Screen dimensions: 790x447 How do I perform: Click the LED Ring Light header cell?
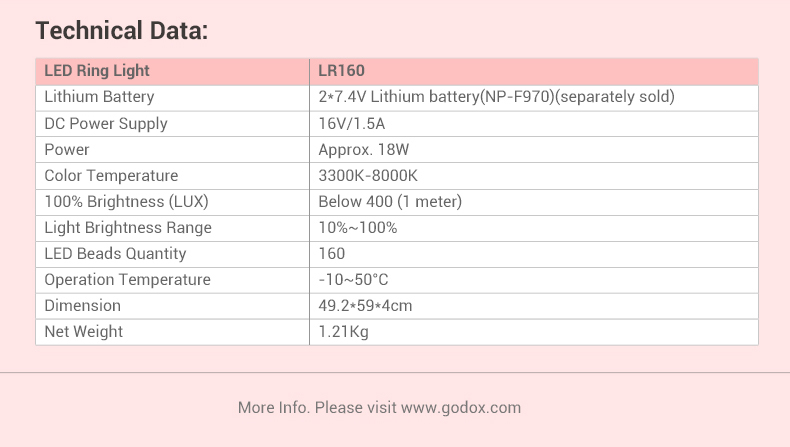(x=97, y=71)
